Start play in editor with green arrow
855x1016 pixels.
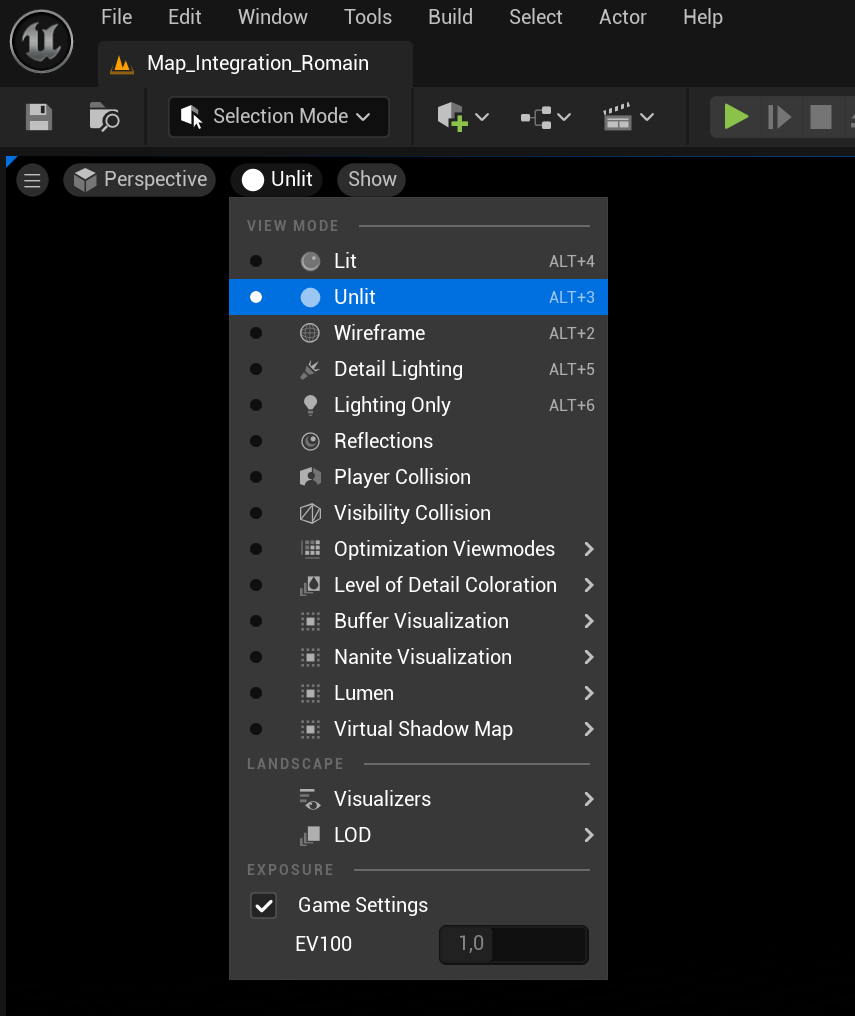tap(736, 117)
